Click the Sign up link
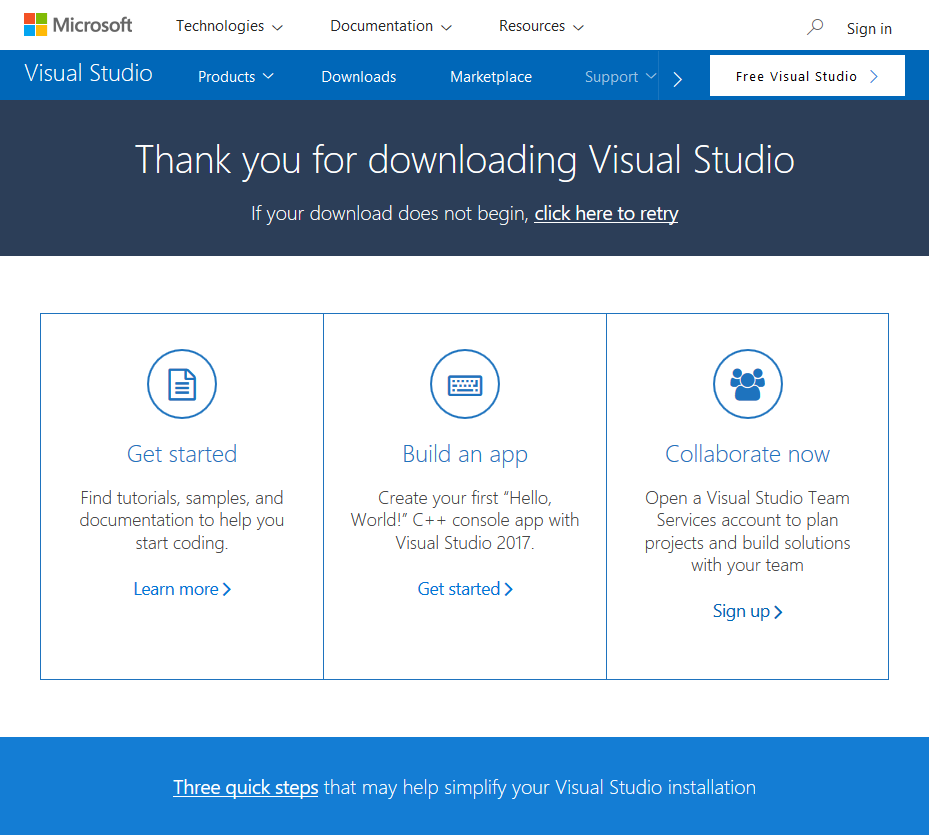 (x=748, y=612)
